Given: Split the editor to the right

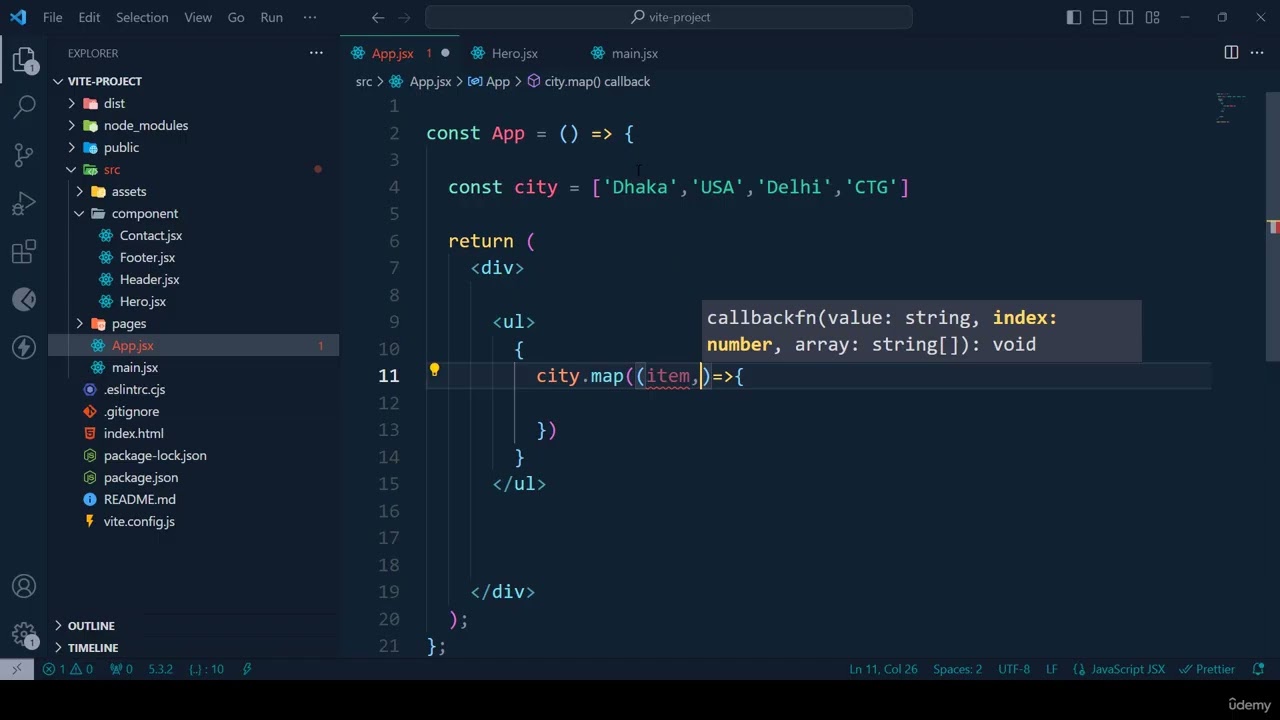Looking at the screenshot, I should [1231, 53].
